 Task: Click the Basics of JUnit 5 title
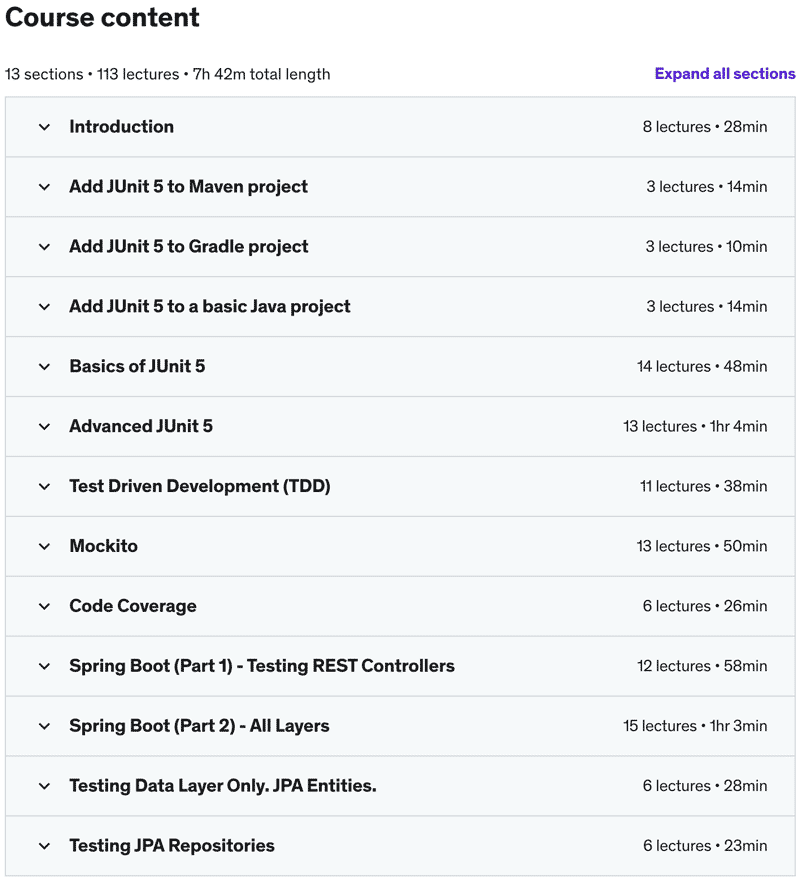point(137,366)
